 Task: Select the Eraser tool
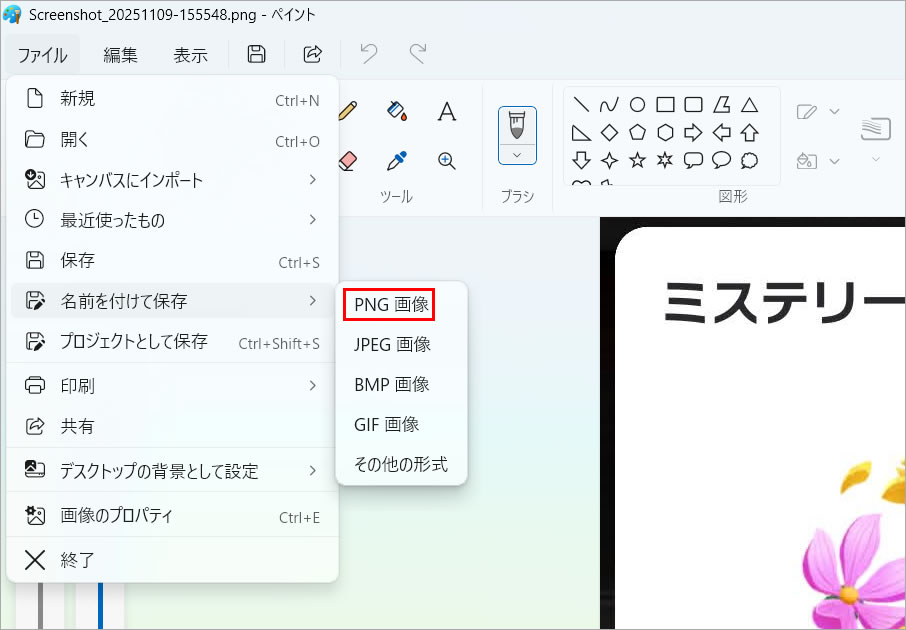point(347,160)
